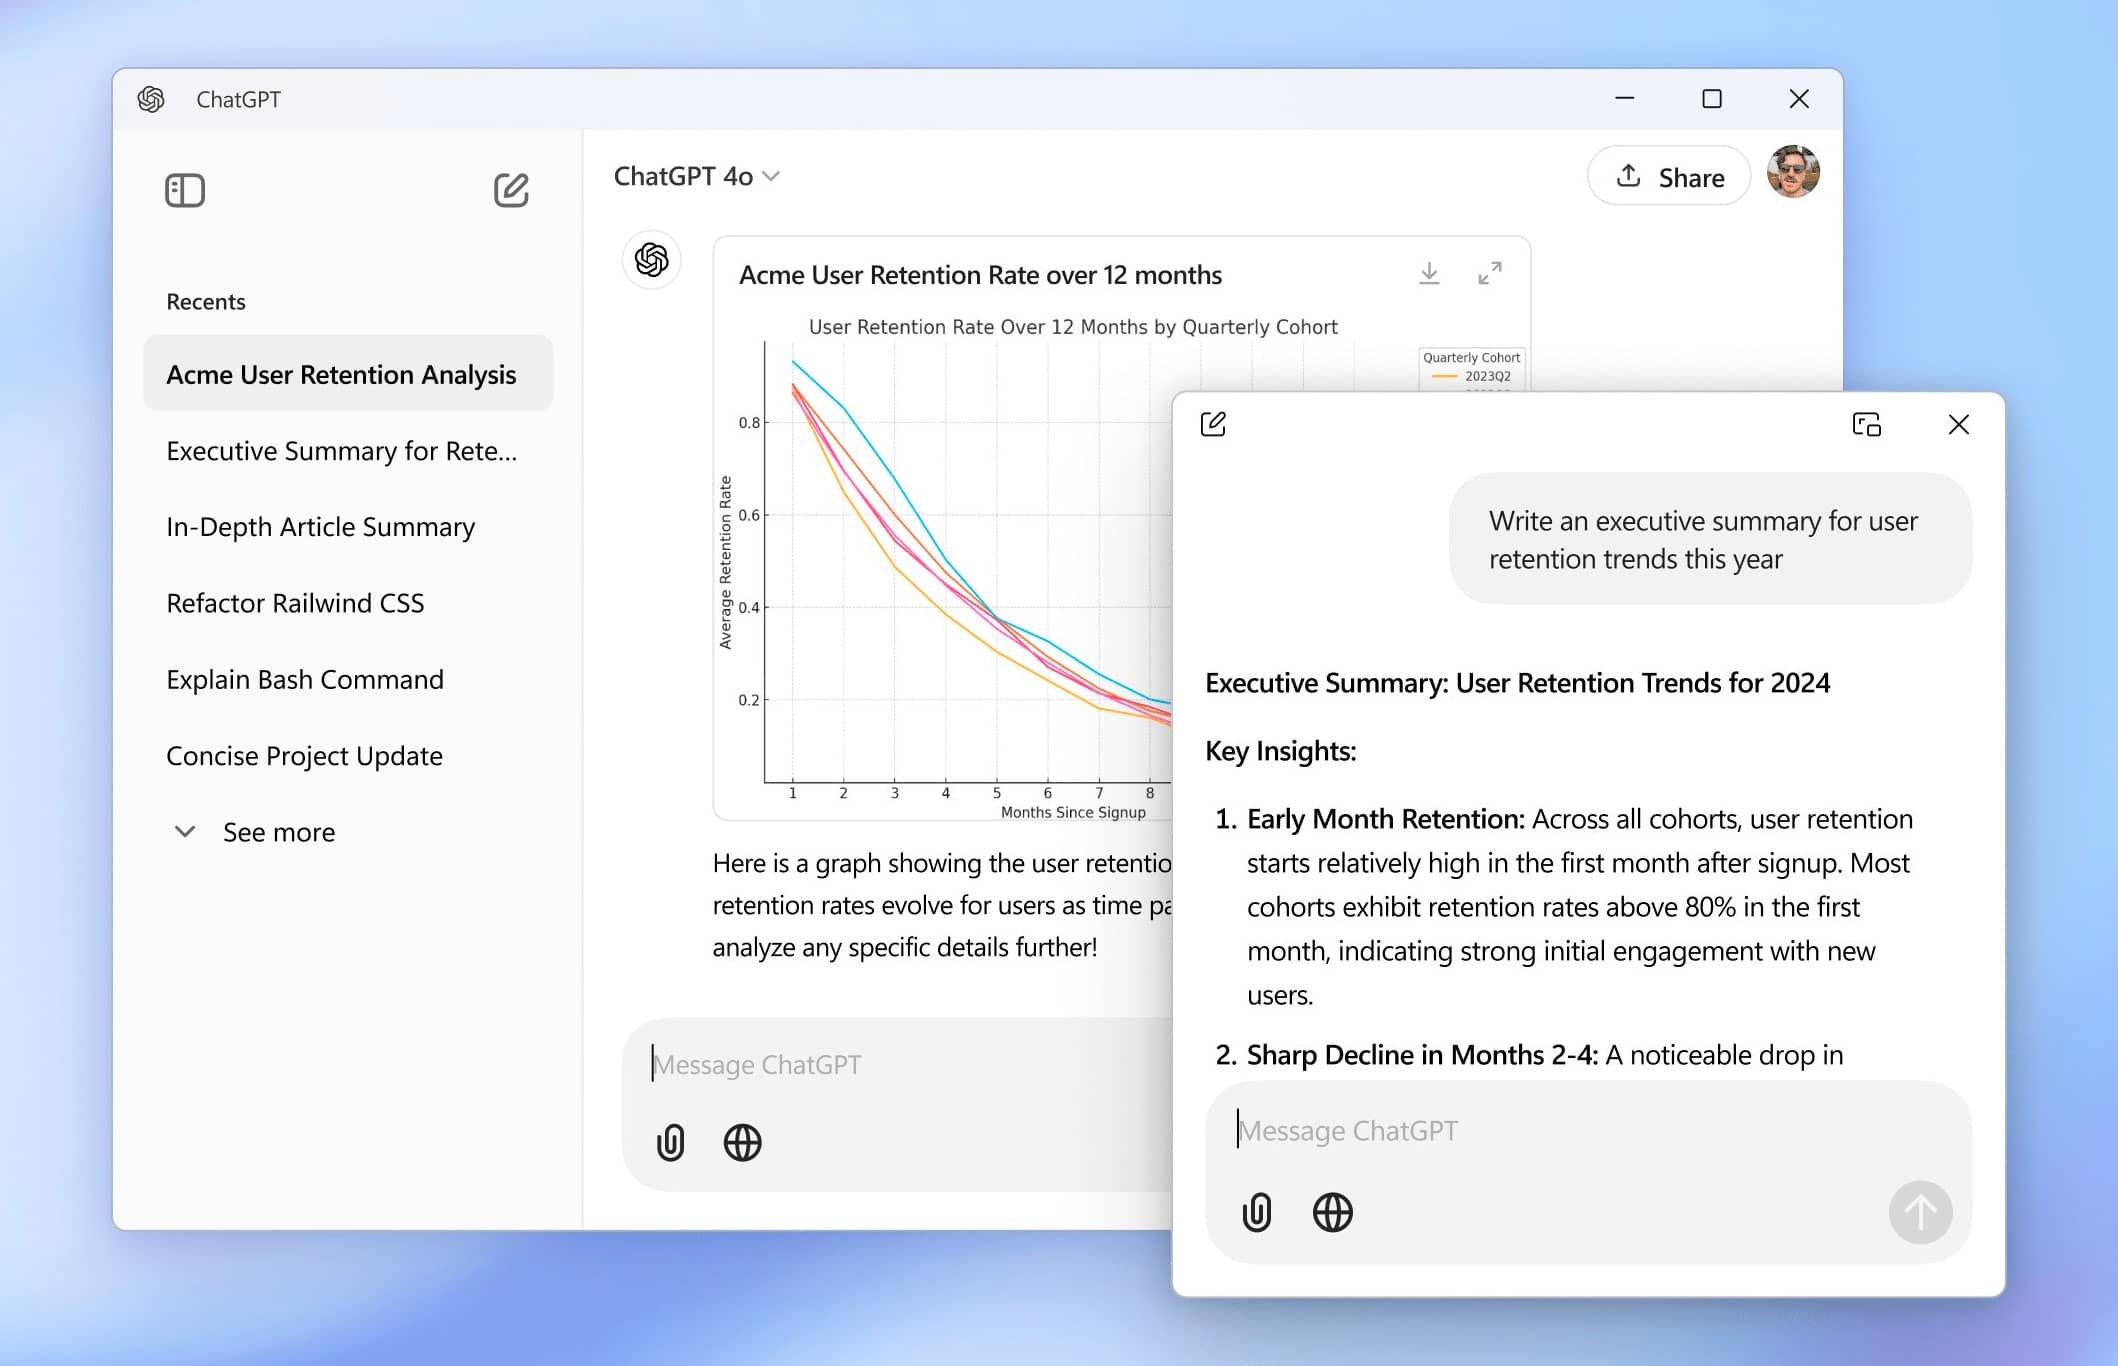Expand the chart to fullscreen
2118x1366 pixels.
point(1489,273)
